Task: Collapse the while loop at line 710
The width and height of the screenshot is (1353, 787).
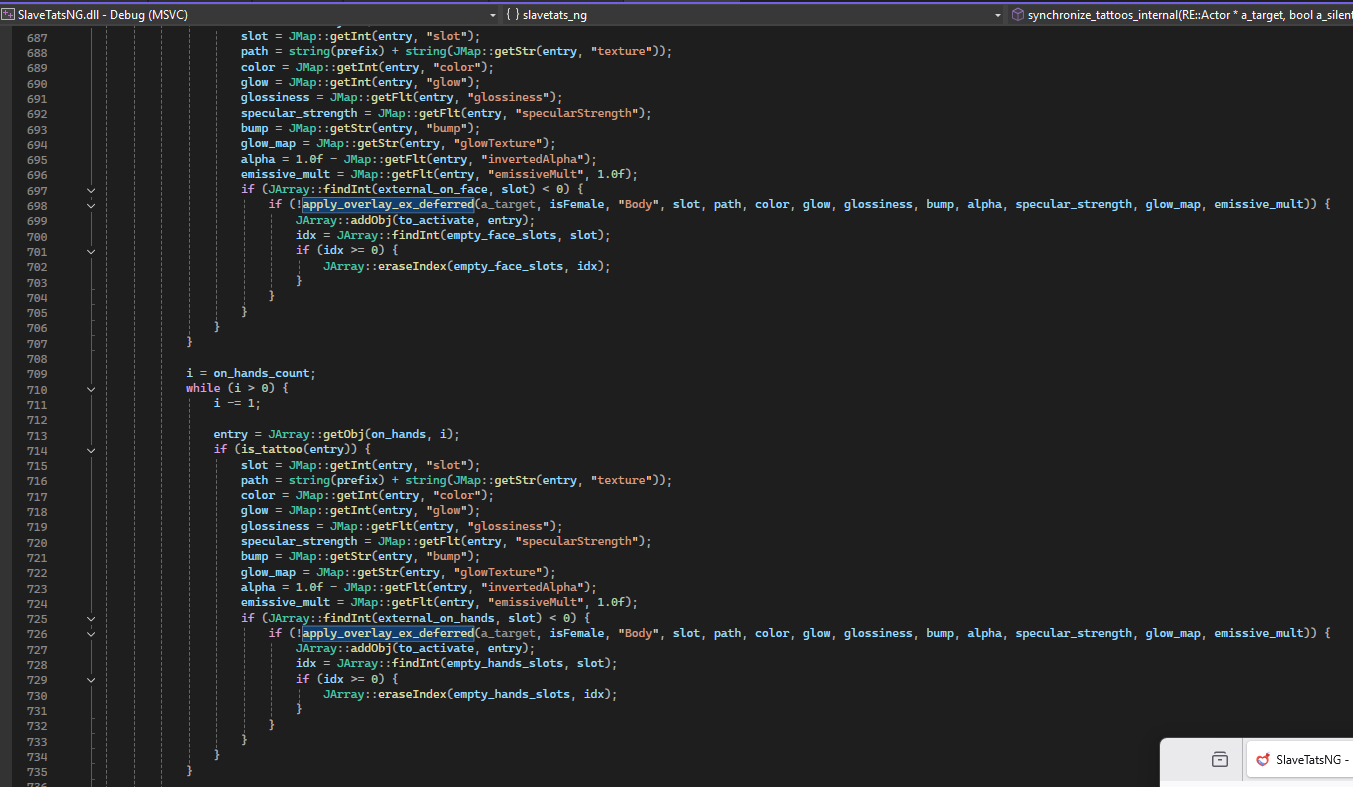Action: pyautogui.click(x=91, y=389)
